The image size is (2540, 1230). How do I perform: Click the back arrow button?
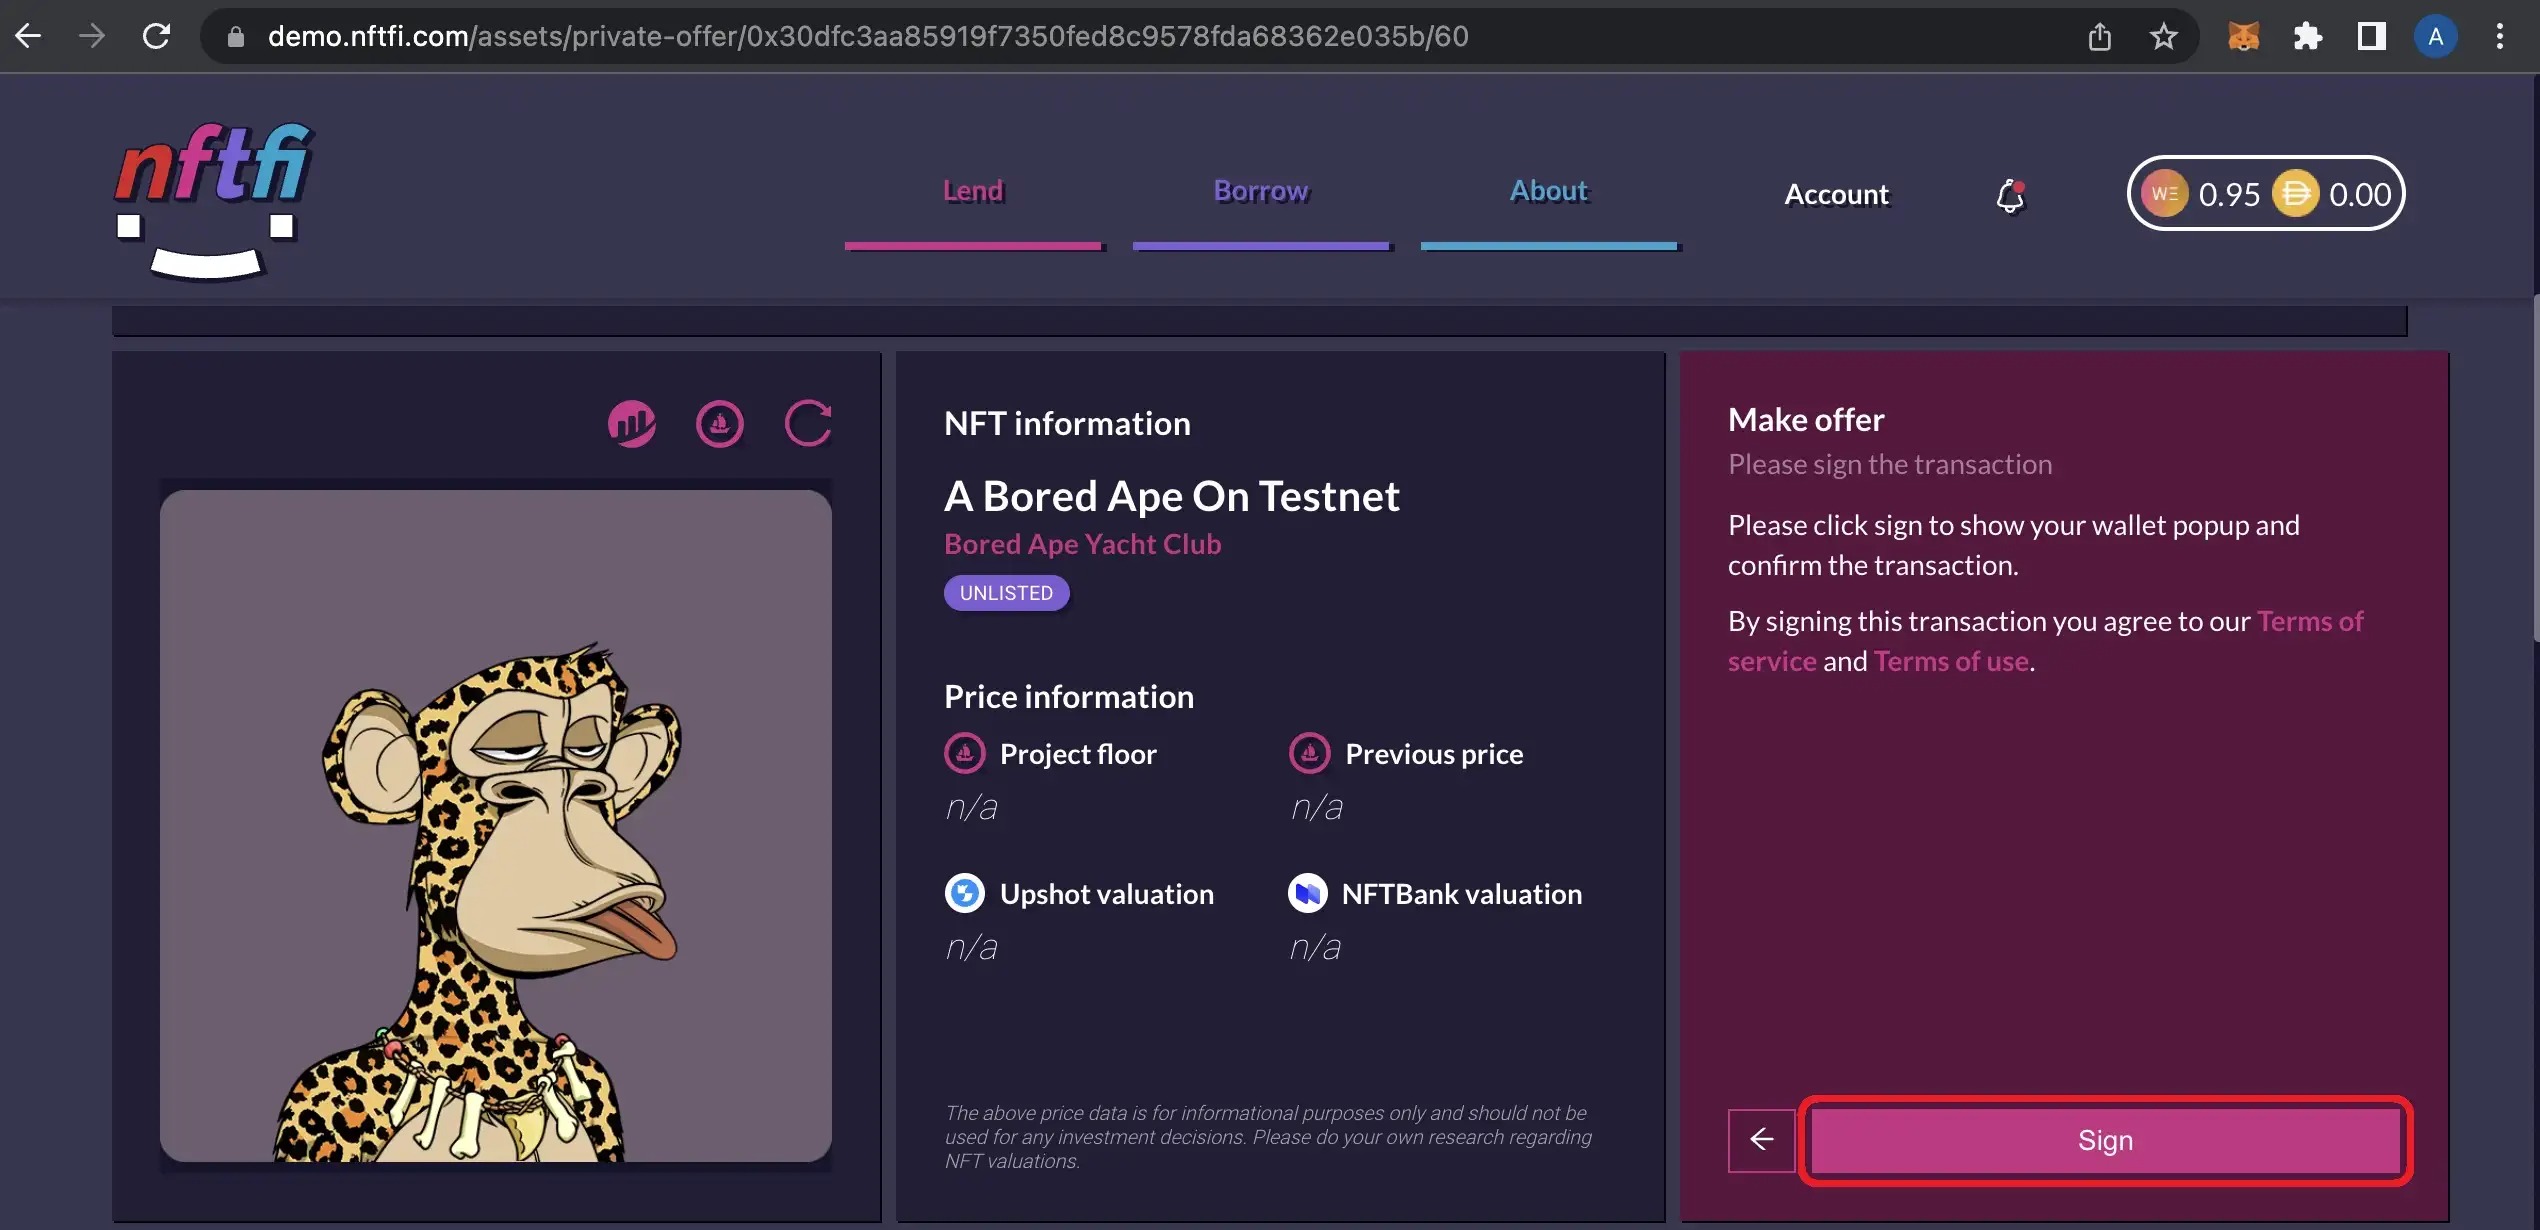point(1761,1139)
